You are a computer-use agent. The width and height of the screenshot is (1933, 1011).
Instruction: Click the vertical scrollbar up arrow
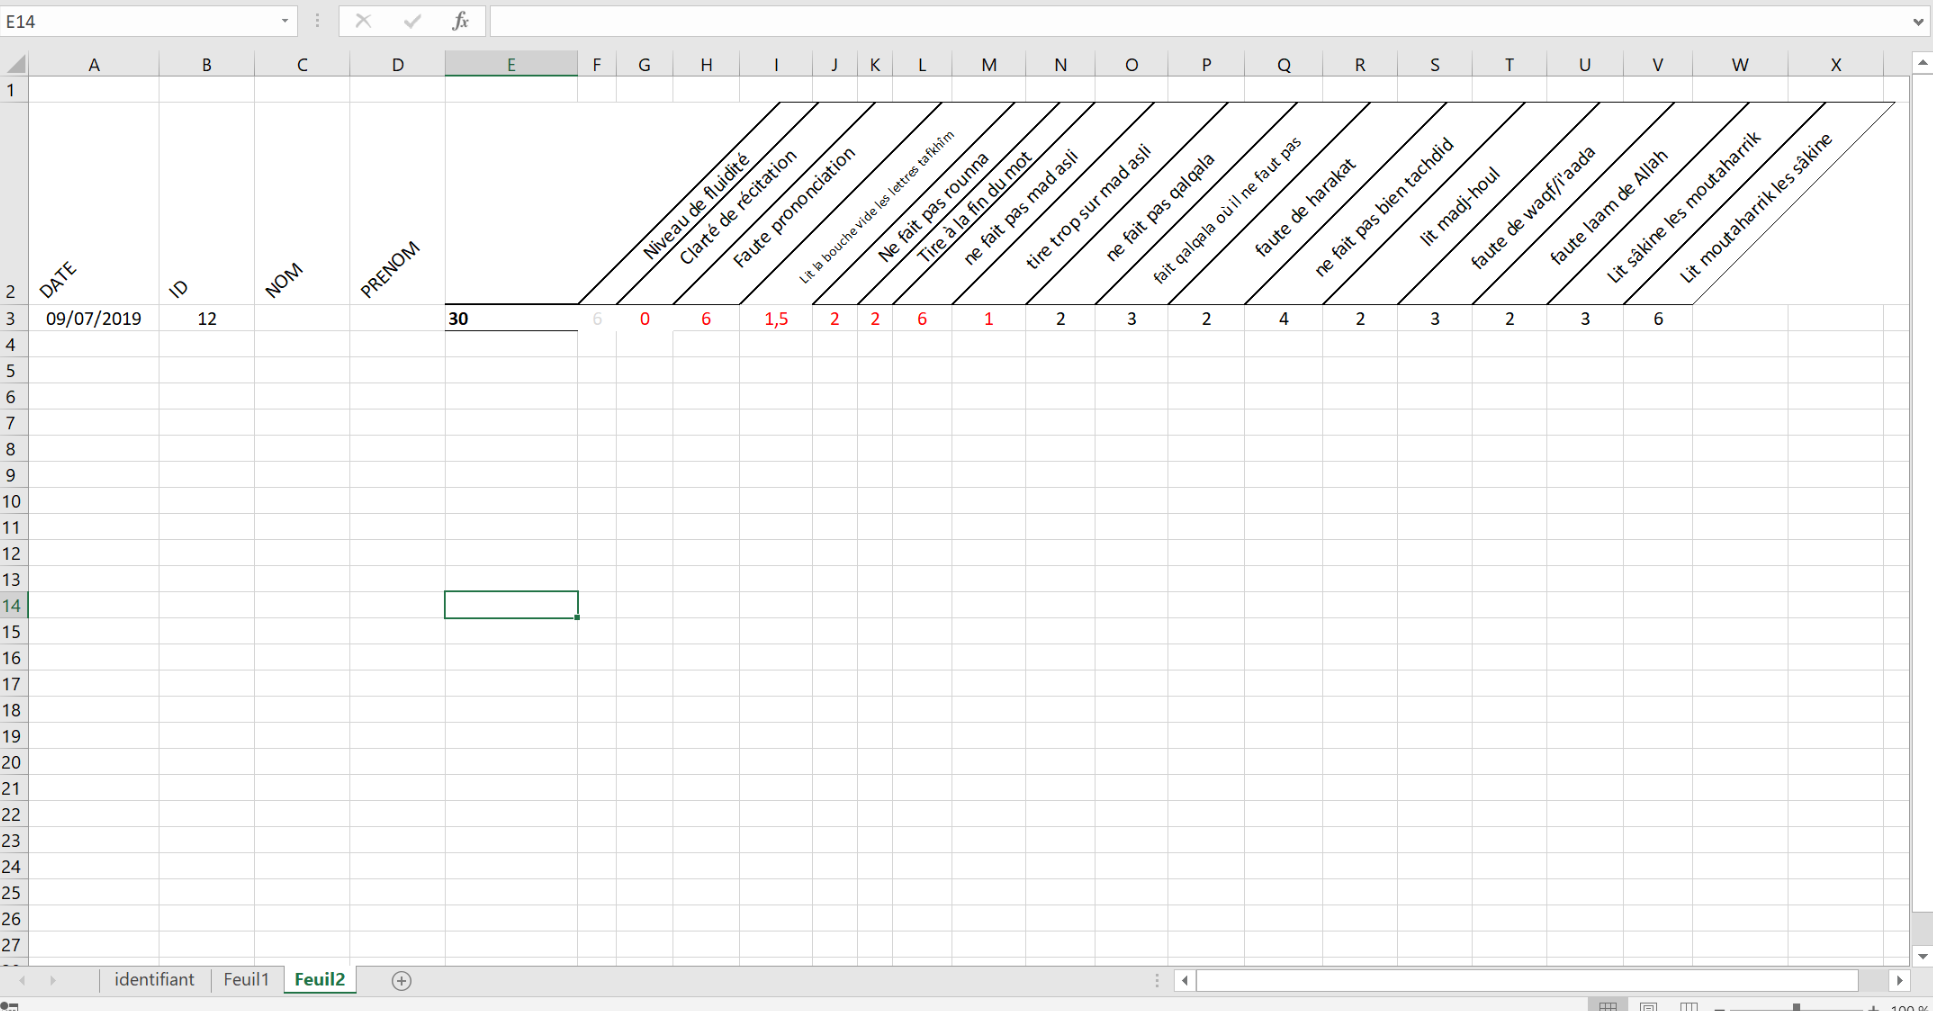(1922, 63)
